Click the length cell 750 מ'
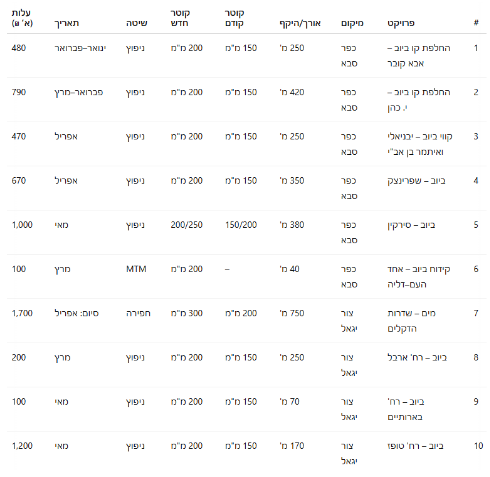The width and height of the screenshot is (490, 477). click(292, 313)
